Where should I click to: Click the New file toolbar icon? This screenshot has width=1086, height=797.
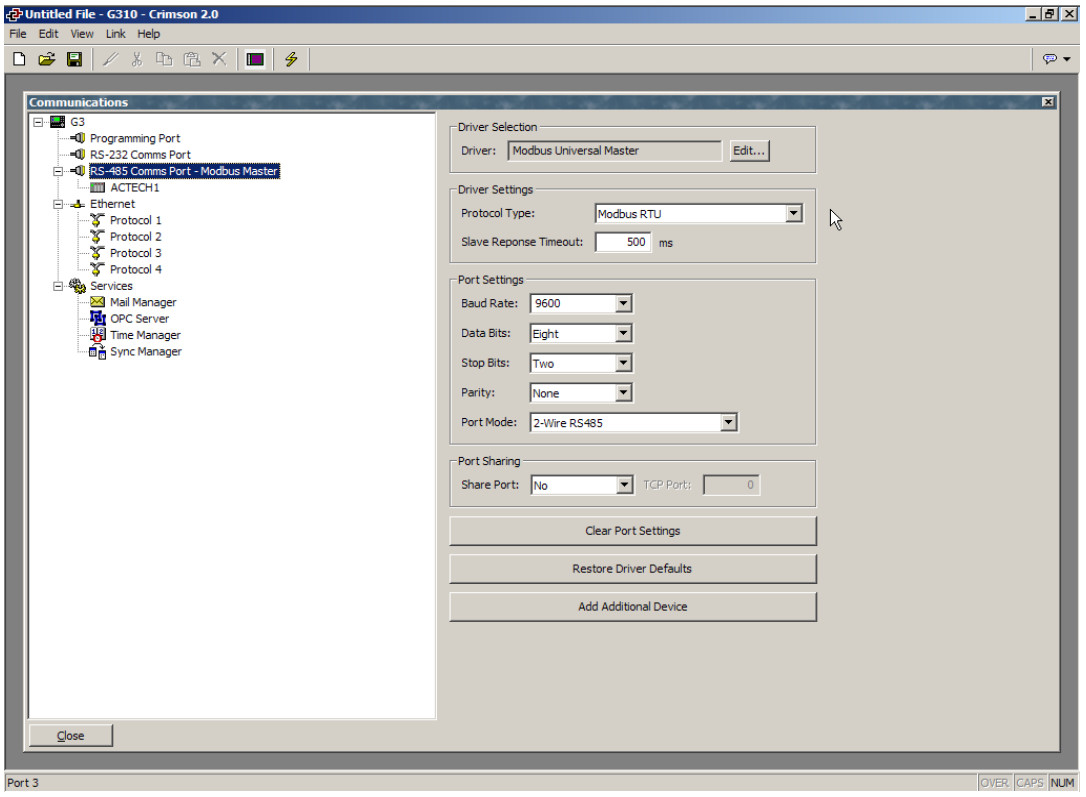[x=19, y=60]
